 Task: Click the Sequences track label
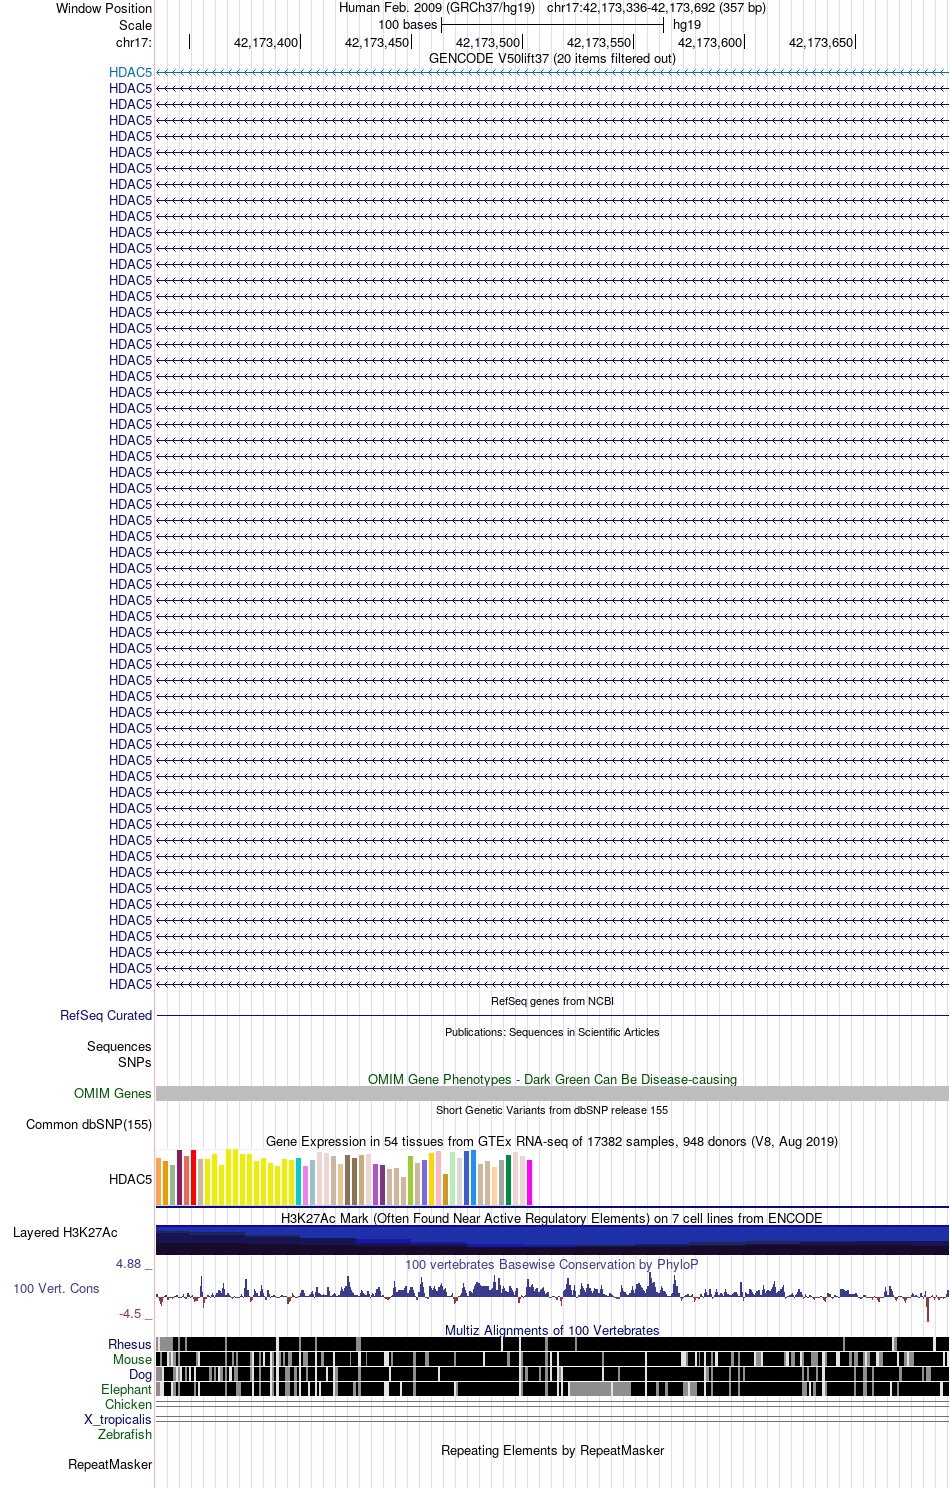point(119,1046)
